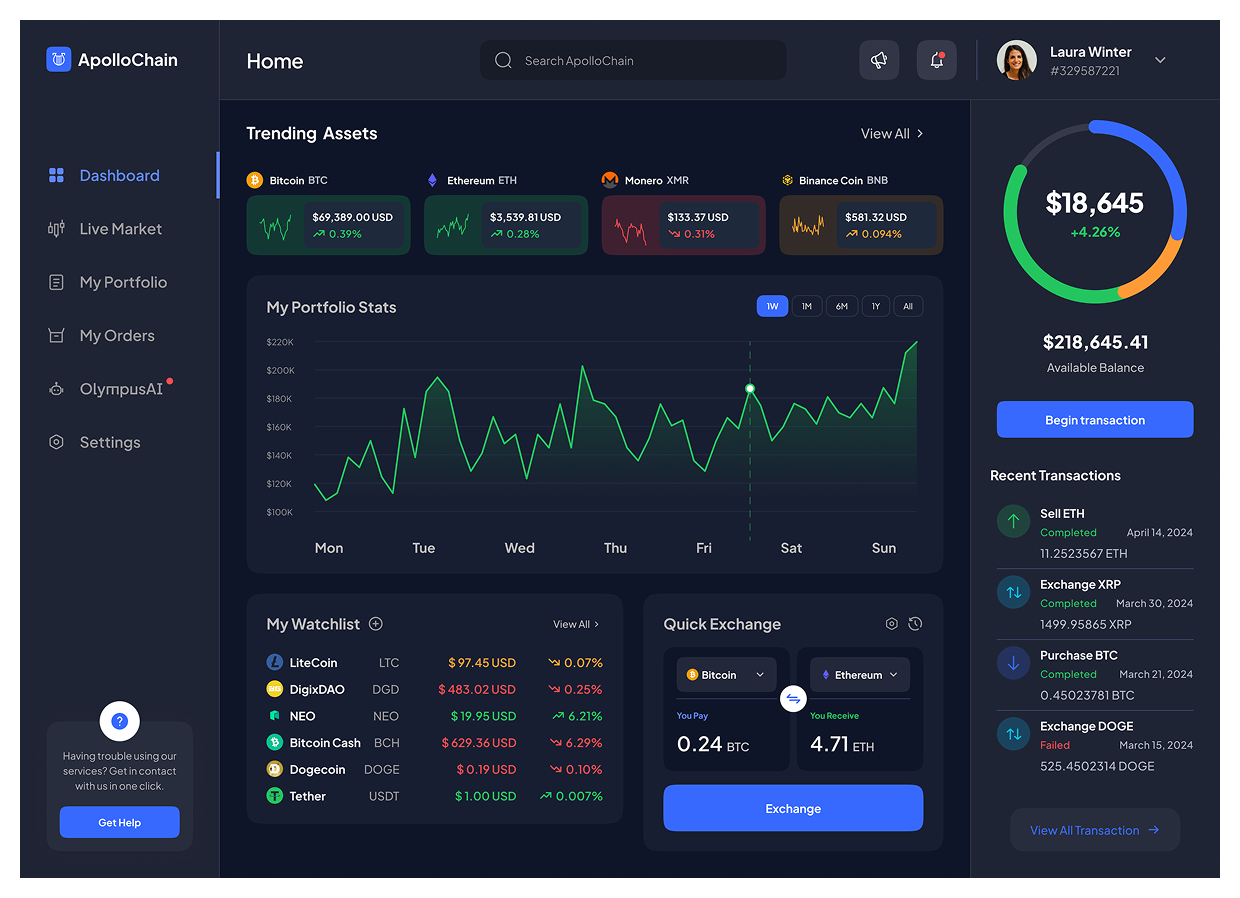Open Quick Exchange history clock icon
Image resolution: width=1240 pixels, height=898 pixels.
[x=915, y=624]
